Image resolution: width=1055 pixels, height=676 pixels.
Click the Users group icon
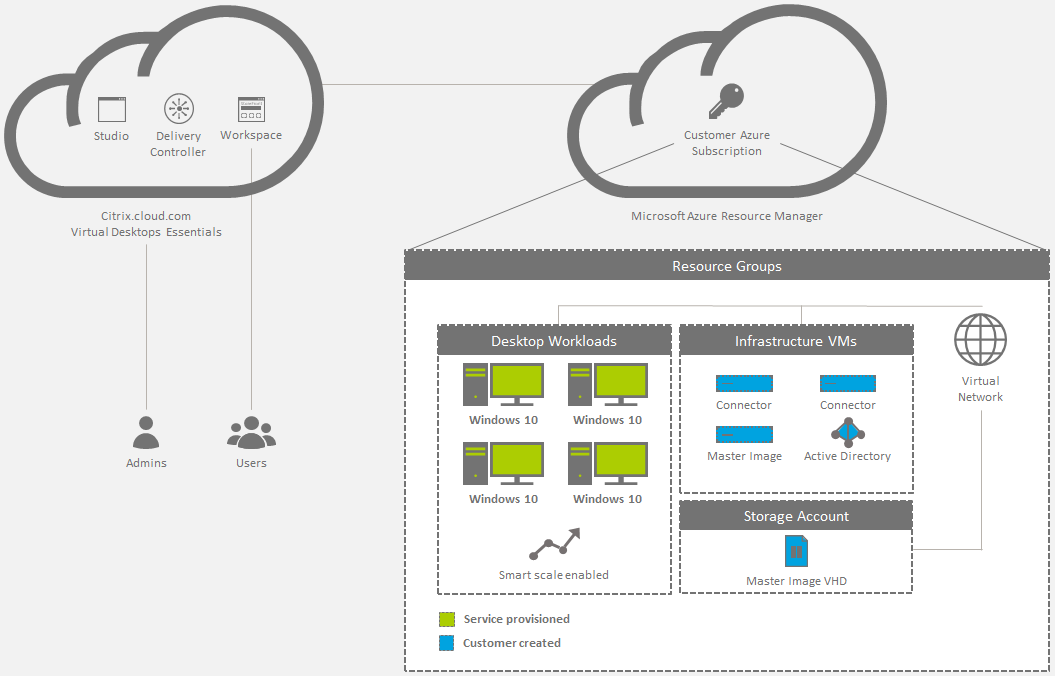pyautogui.click(x=252, y=433)
